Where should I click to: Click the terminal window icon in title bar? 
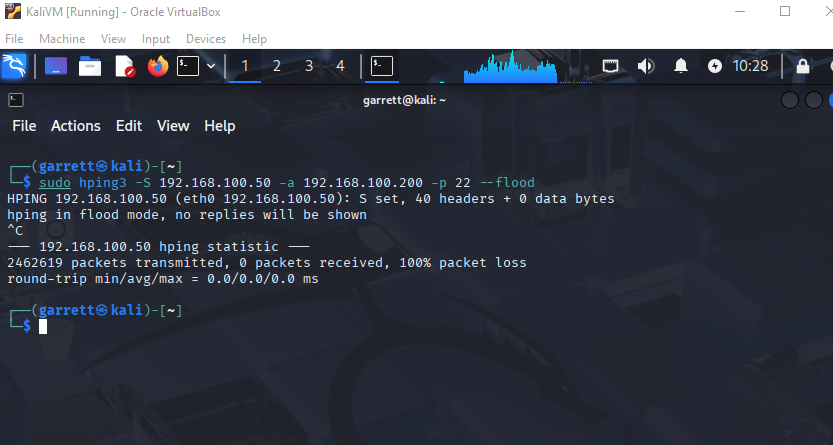pyautogui.click(x=16, y=100)
